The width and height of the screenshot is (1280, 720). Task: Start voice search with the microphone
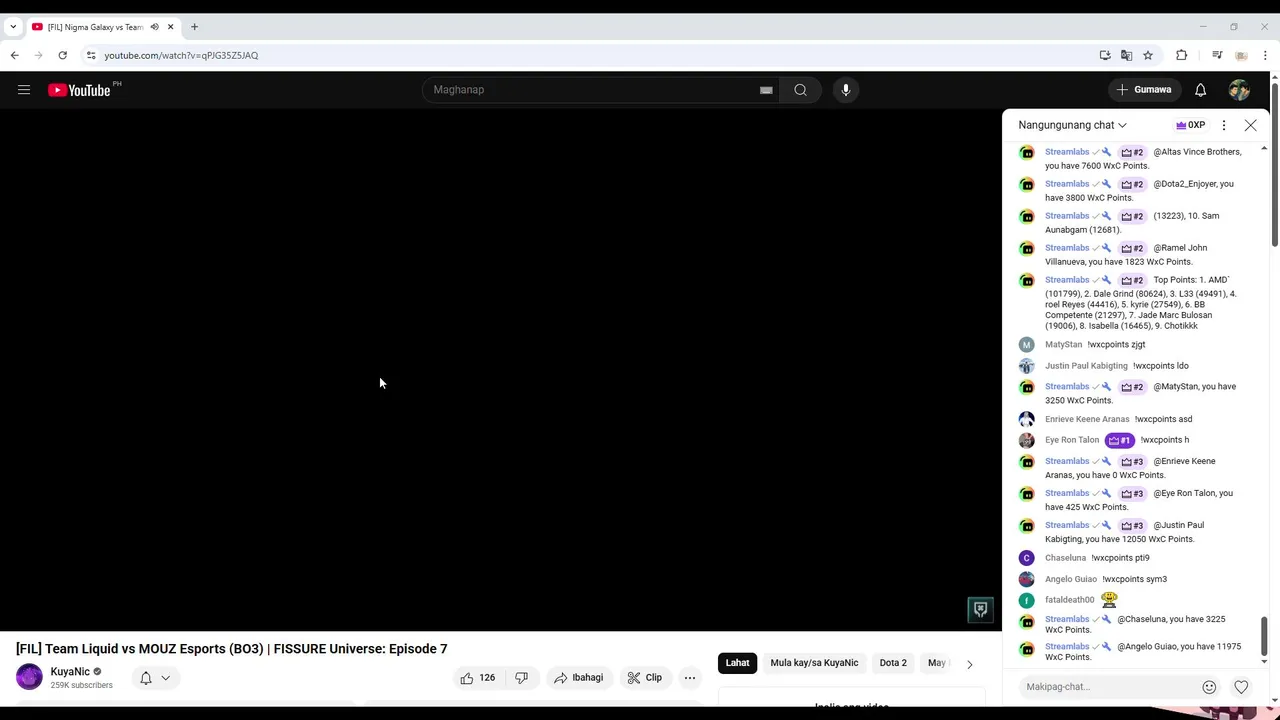coord(846,90)
